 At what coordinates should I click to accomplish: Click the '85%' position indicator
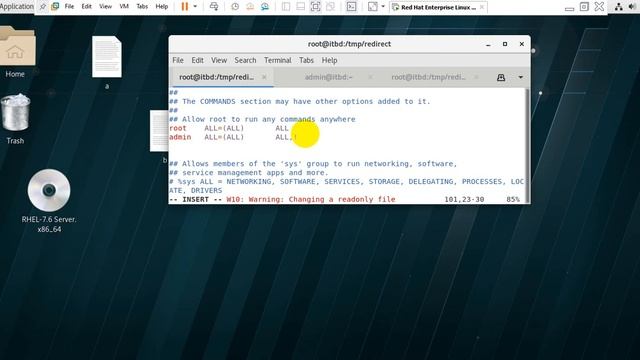pos(513,199)
